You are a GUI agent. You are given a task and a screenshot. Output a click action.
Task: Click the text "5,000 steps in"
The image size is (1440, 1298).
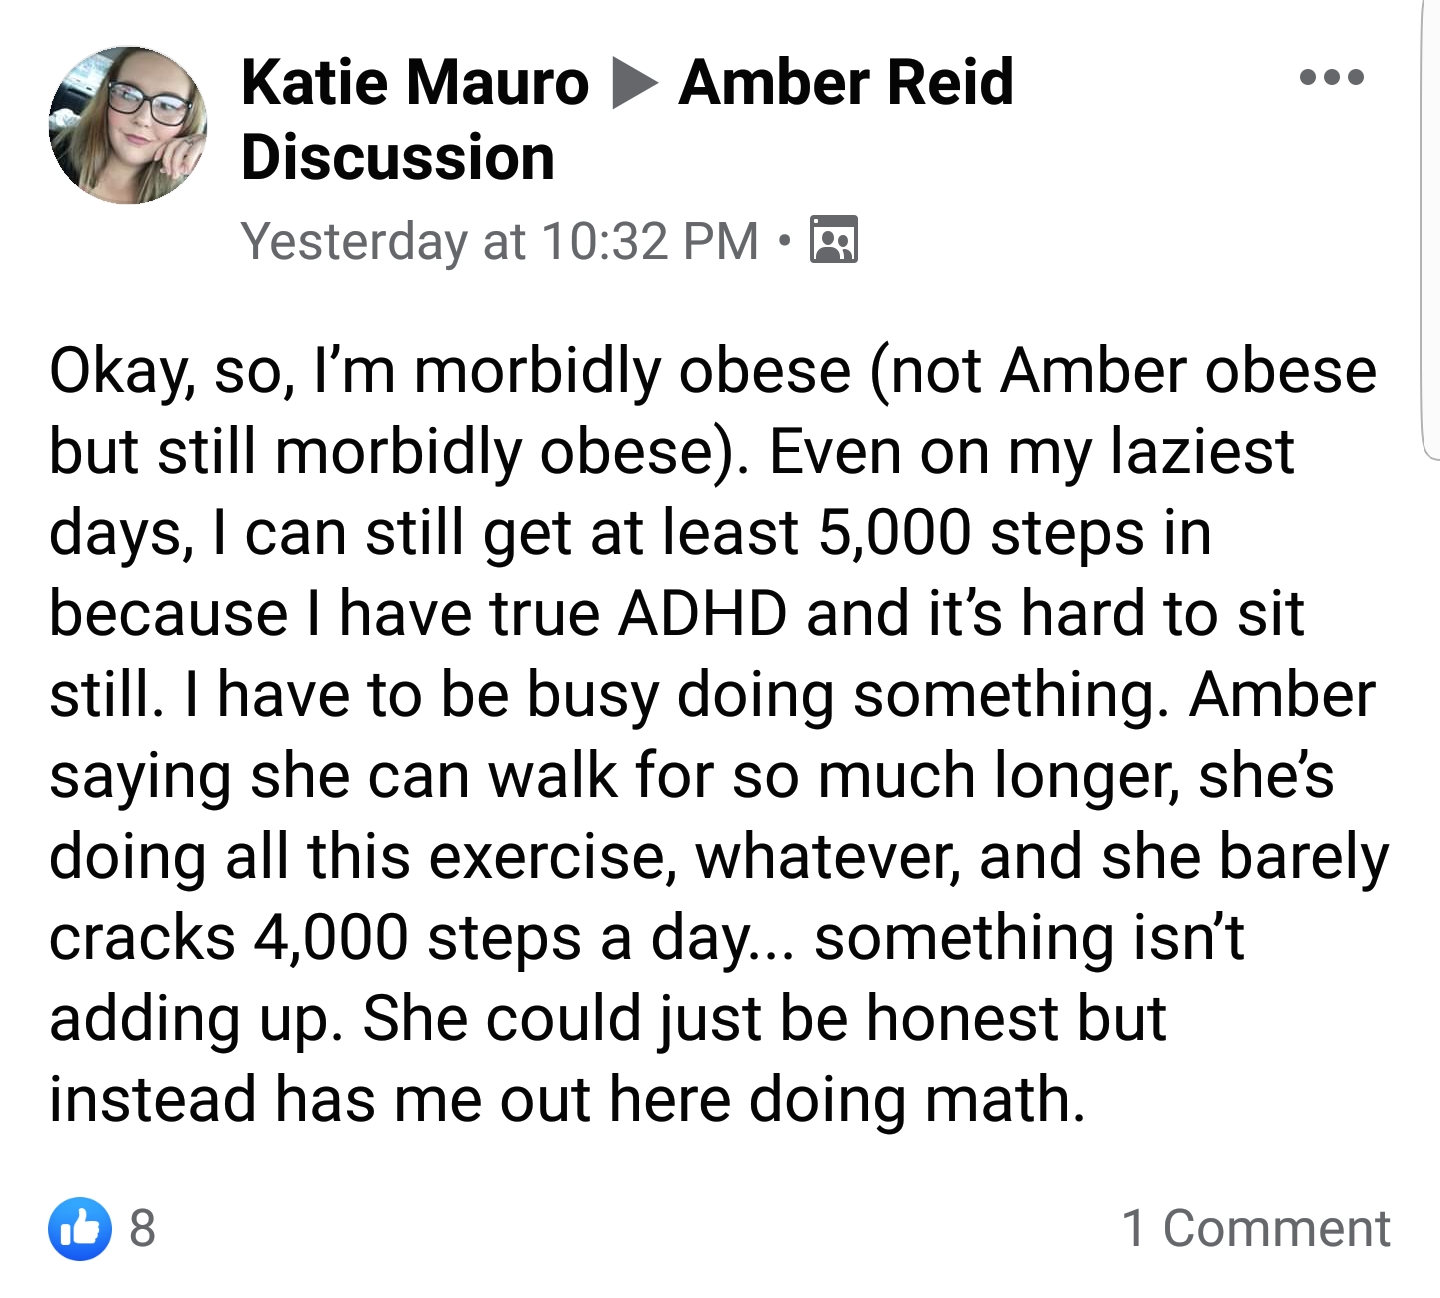point(1015,533)
